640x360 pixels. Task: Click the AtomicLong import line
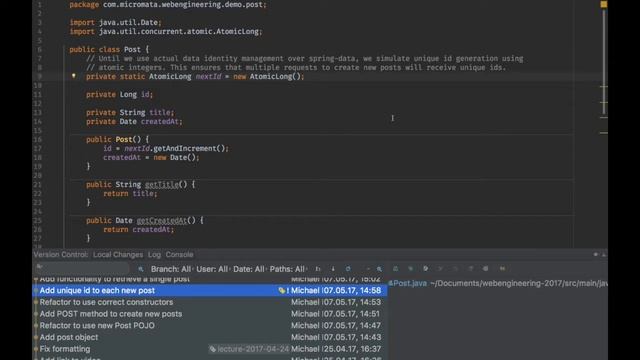tap(166, 31)
